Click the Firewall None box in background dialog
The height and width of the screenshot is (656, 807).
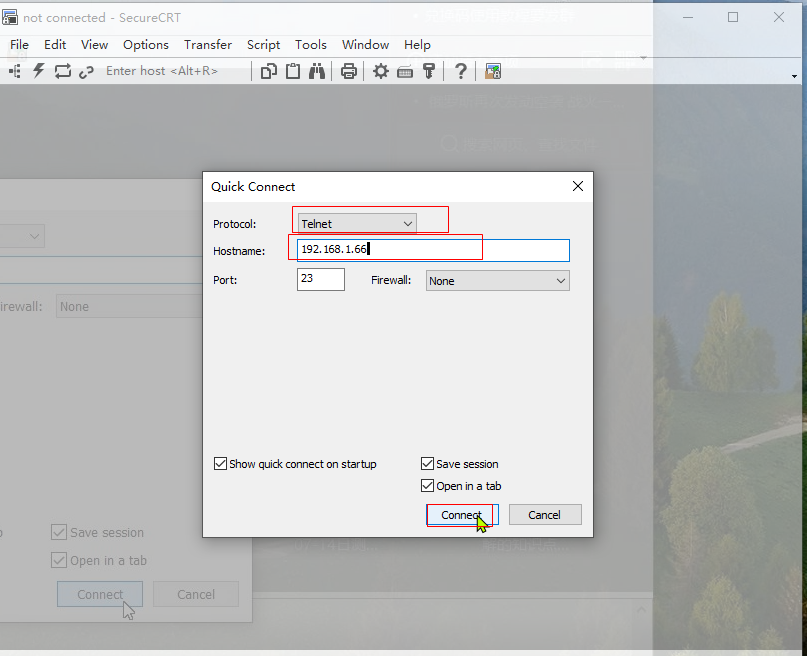(x=129, y=307)
